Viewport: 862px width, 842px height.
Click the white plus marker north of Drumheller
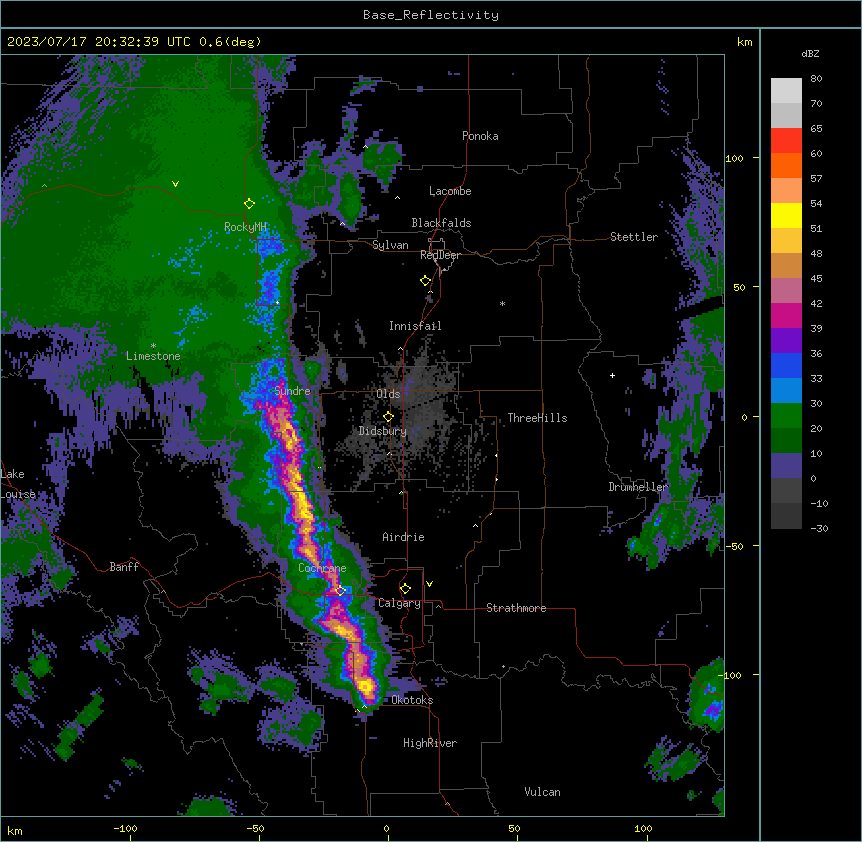pyautogui.click(x=612, y=375)
